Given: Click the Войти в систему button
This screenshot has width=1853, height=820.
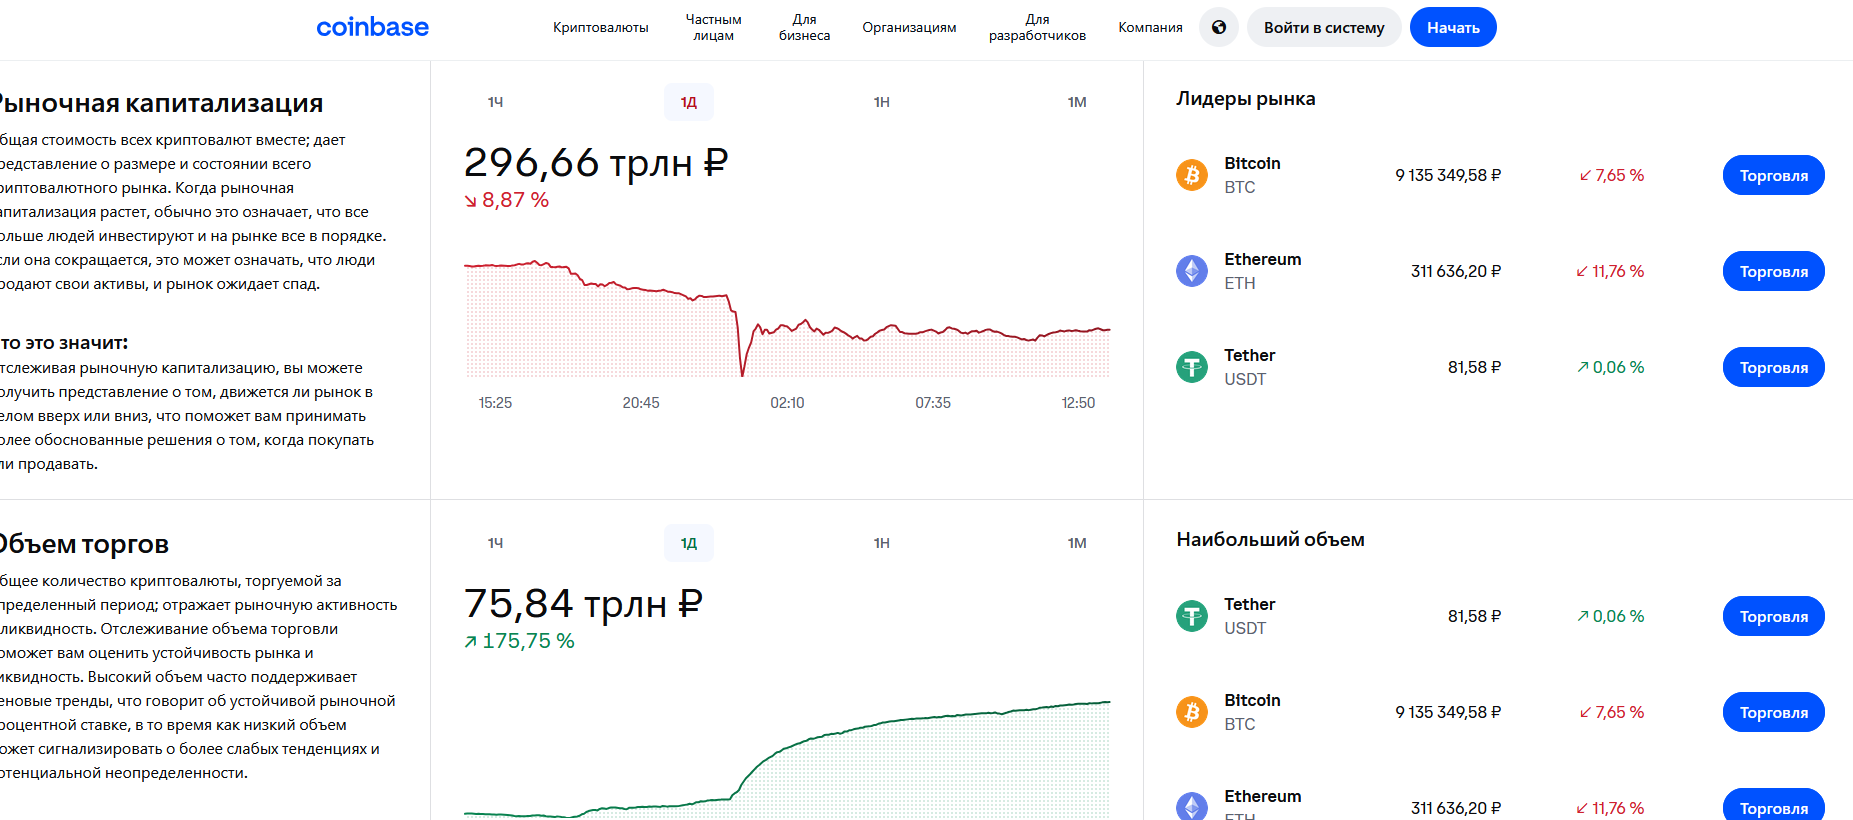Looking at the screenshot, I should pos(1324,27).
